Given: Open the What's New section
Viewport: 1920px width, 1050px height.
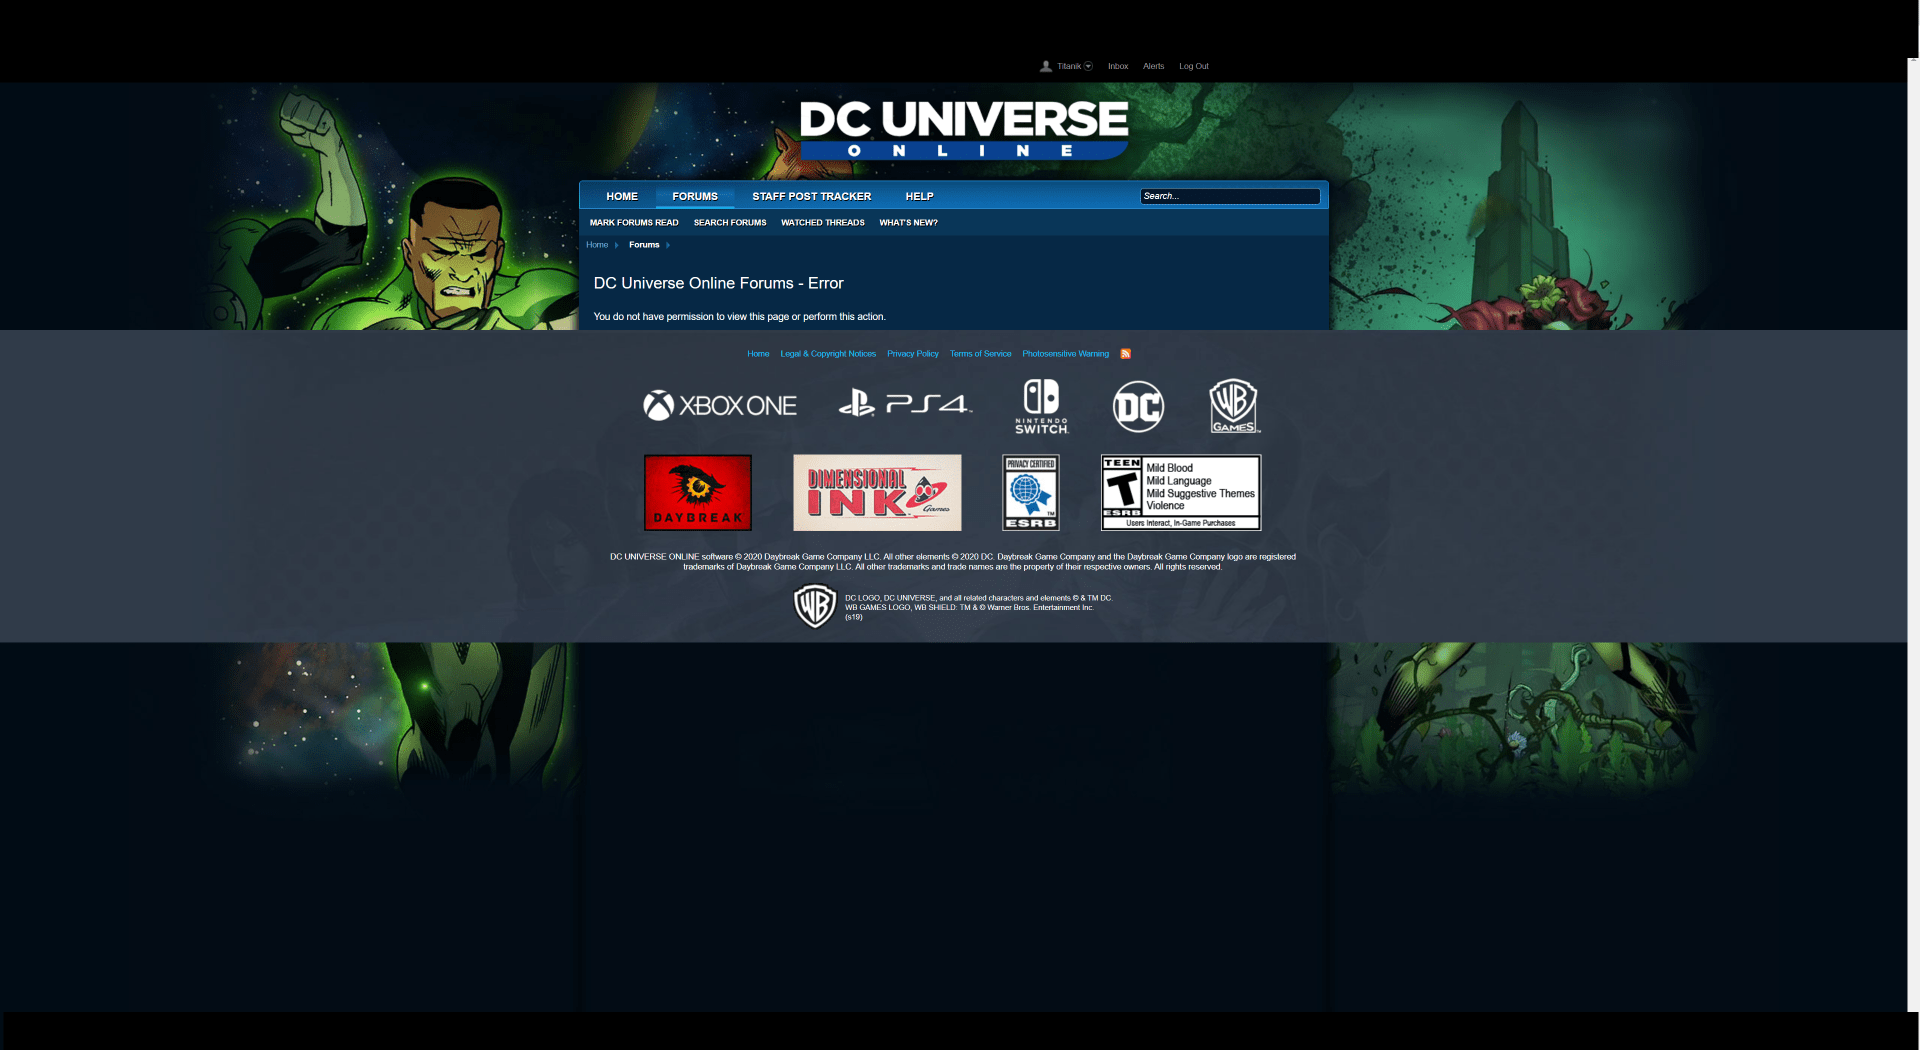Looking at the screenshot, I should (x=907, y=222).
